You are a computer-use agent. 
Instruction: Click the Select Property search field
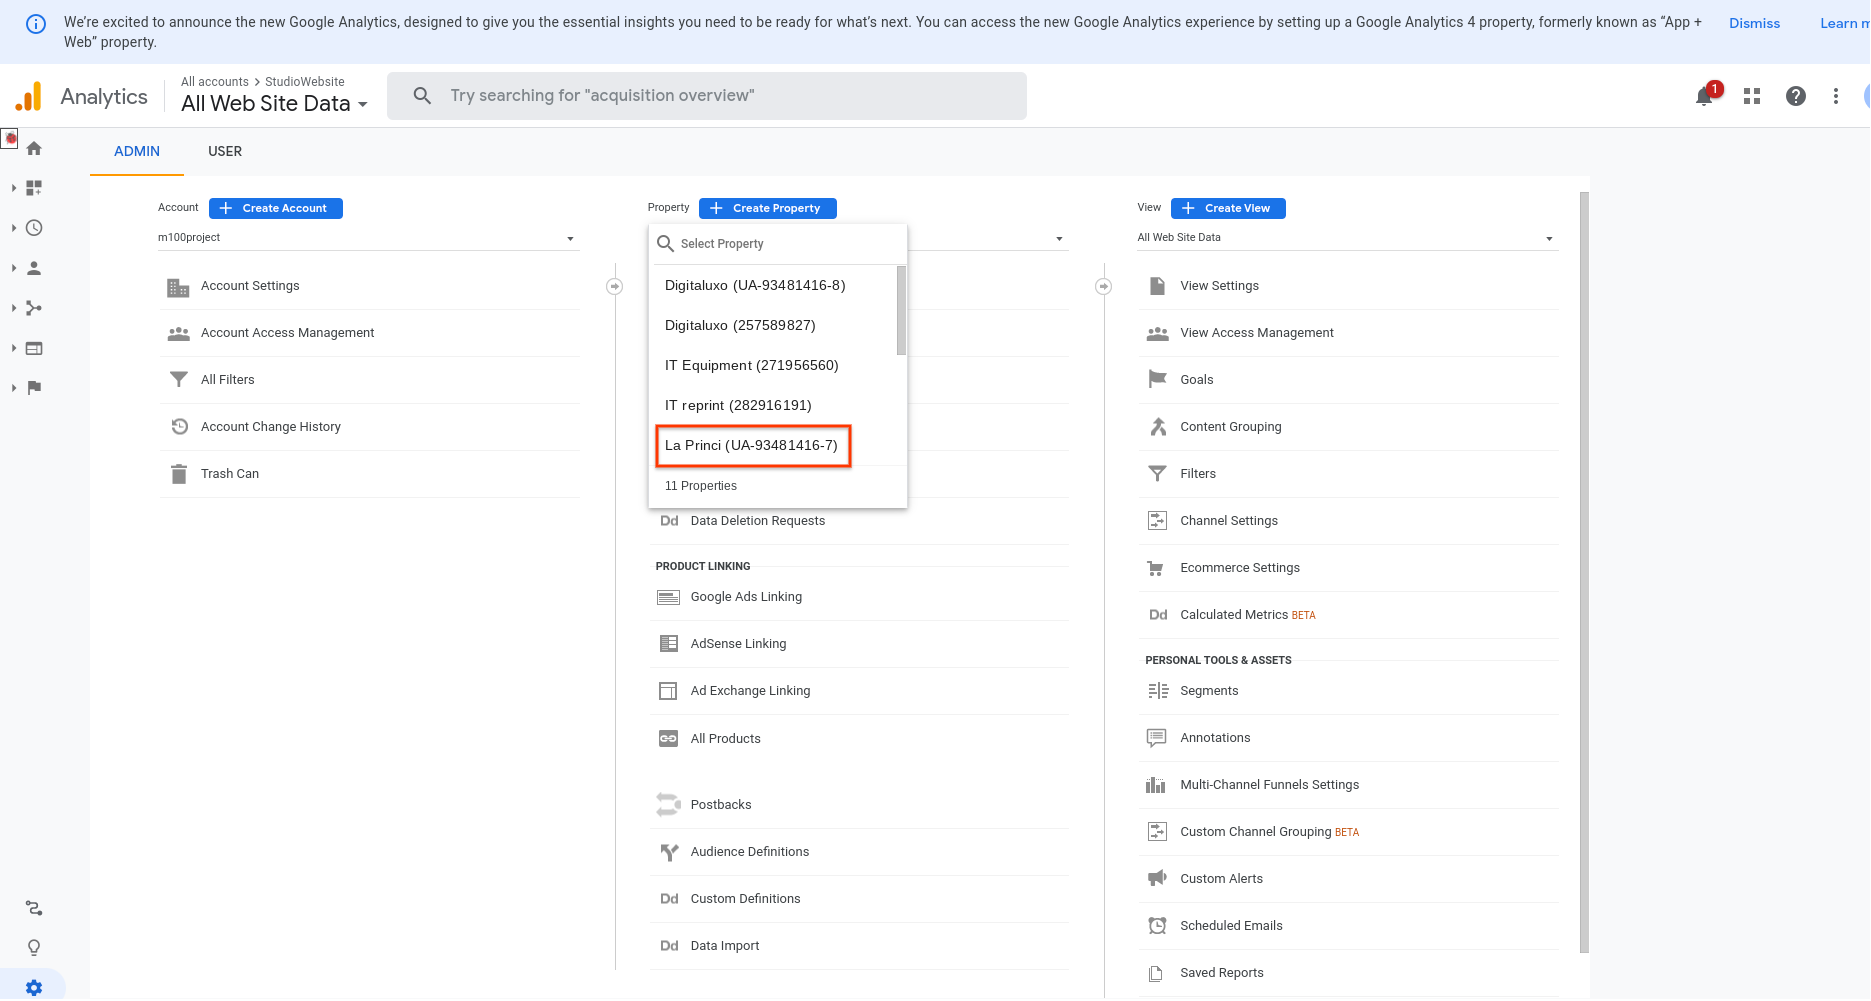point(778,244)
